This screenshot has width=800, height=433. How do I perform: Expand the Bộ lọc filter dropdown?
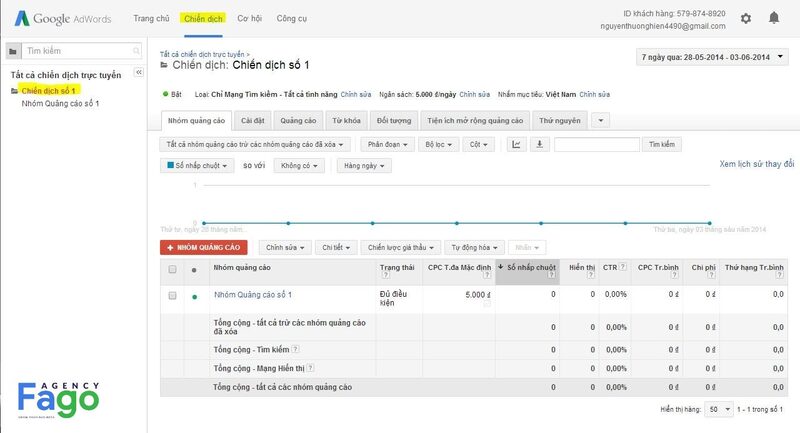(x=436, y=144)
